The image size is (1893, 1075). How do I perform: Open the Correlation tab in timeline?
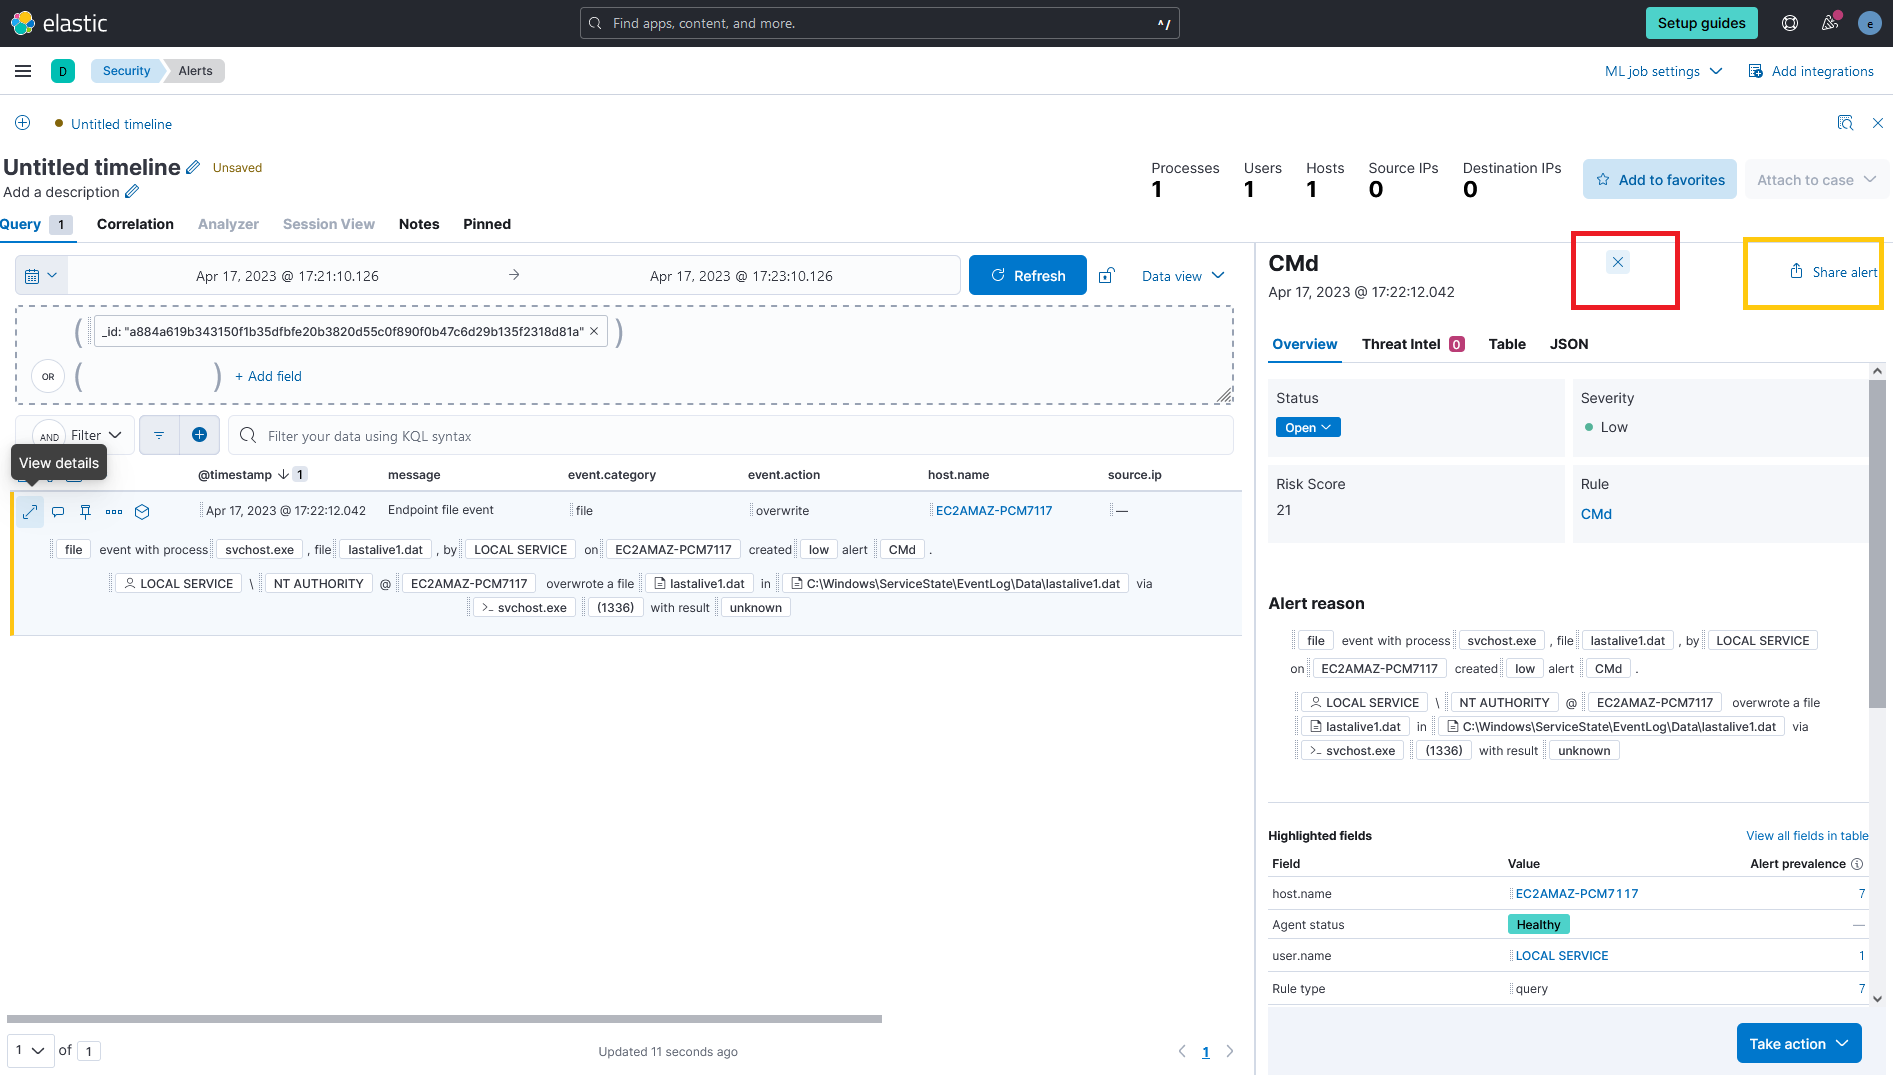pyautogui.click(x=135, y=224)
